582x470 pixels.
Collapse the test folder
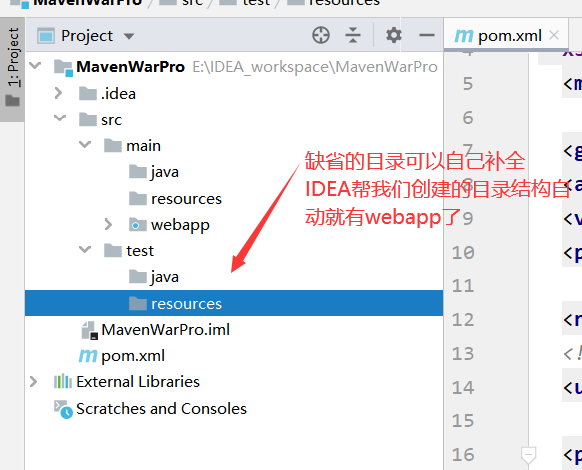(x=85, y=249)
